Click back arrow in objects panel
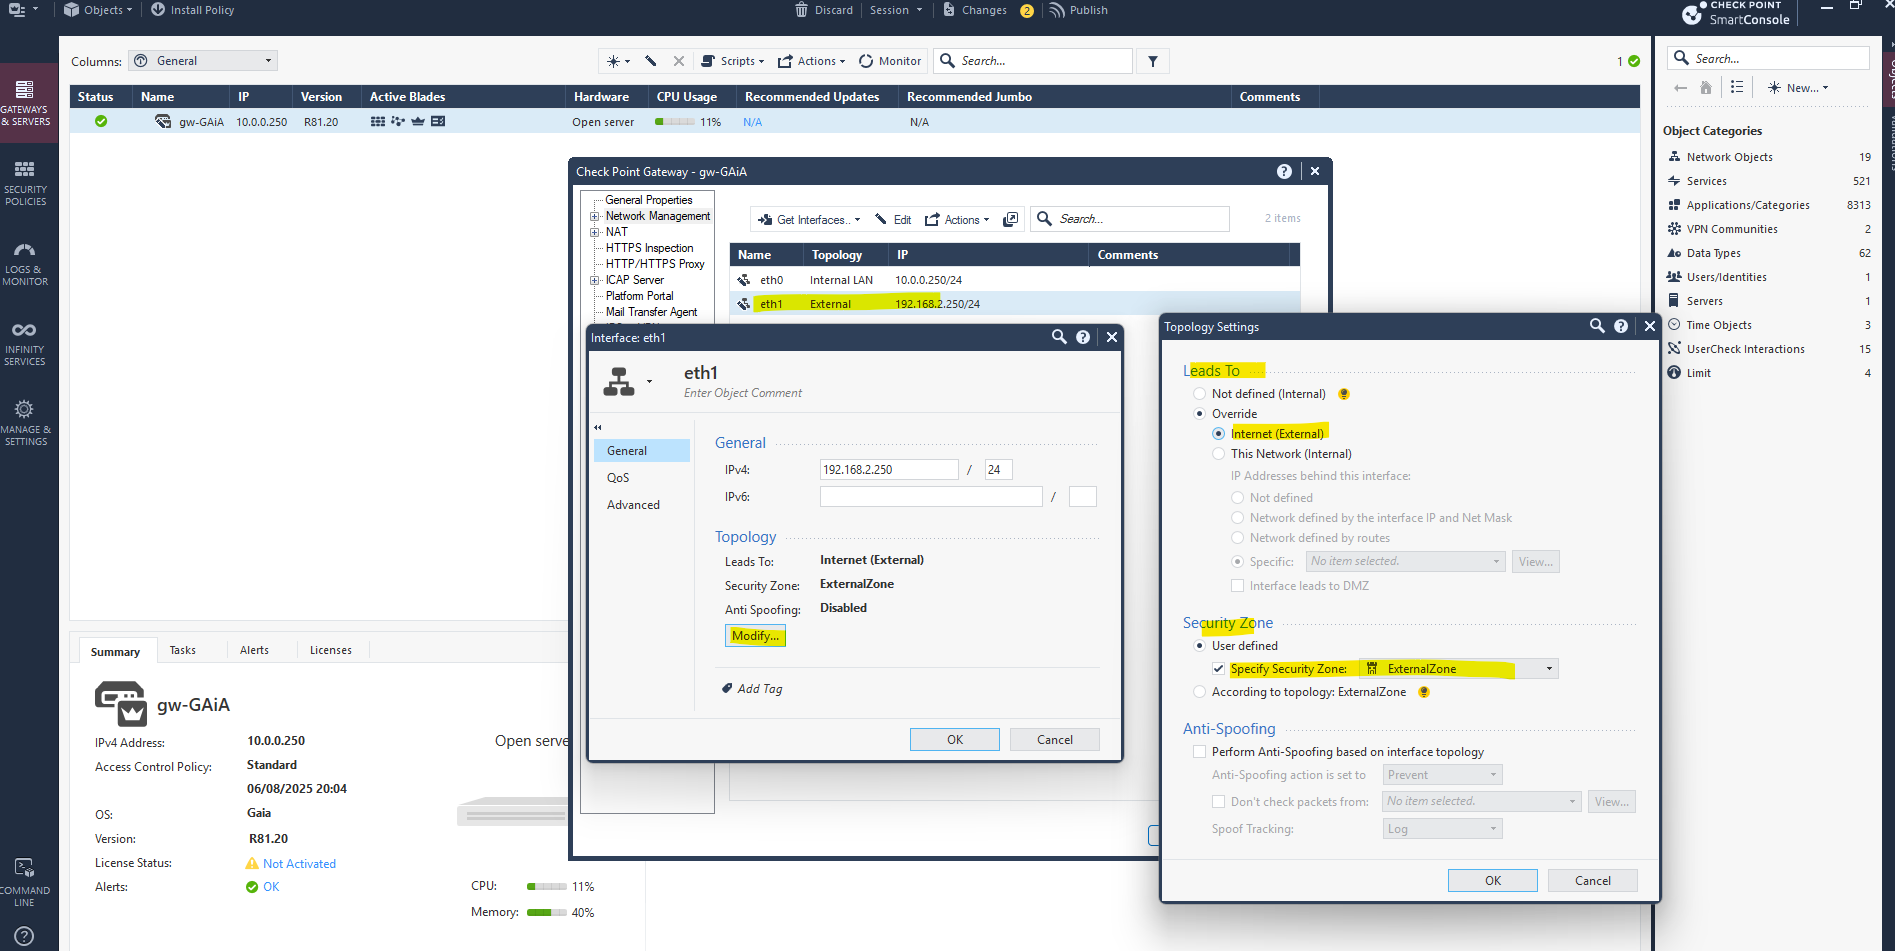The height and width of the screenshot is (951, 1895). [1680, 88]
